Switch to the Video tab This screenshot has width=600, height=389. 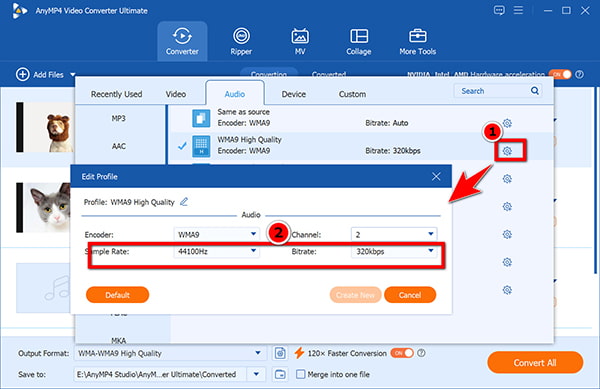(x=176, y=94)
